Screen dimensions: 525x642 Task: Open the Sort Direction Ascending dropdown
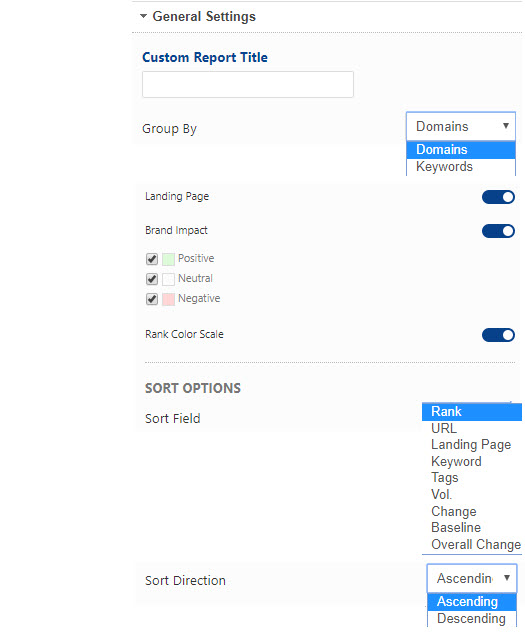point(472,578)
